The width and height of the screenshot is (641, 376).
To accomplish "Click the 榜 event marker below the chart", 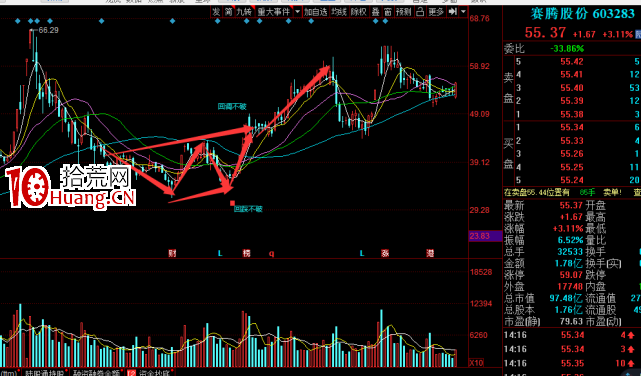I will point(246,253).
